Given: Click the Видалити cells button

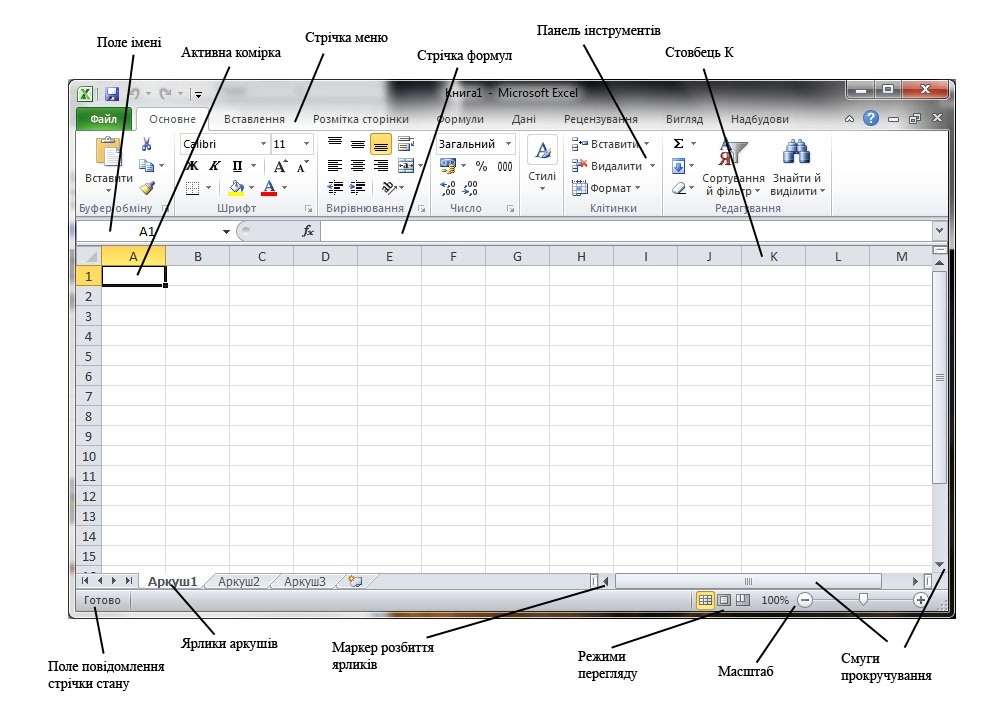Looking at the screenshot, I should tap(613, 166).
